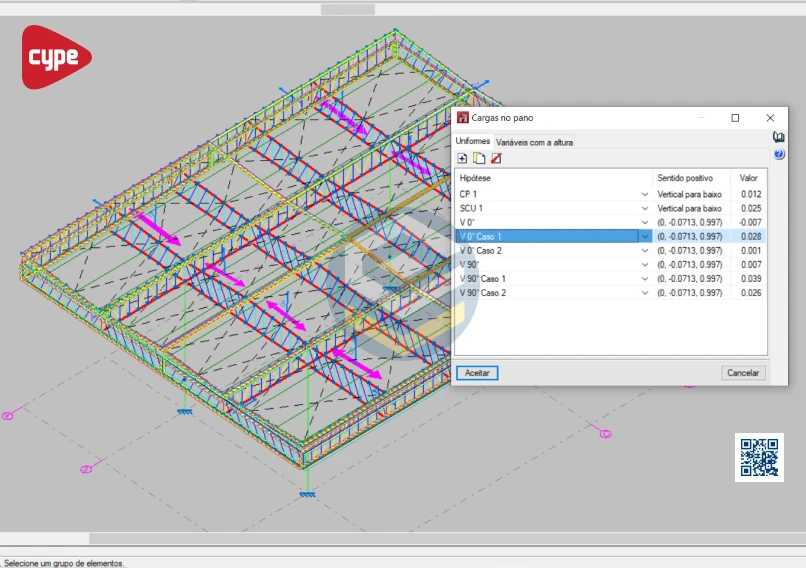Open the manual book icon
The width and height of the screenshot is (806, 568).
click(x=779, y=137)
